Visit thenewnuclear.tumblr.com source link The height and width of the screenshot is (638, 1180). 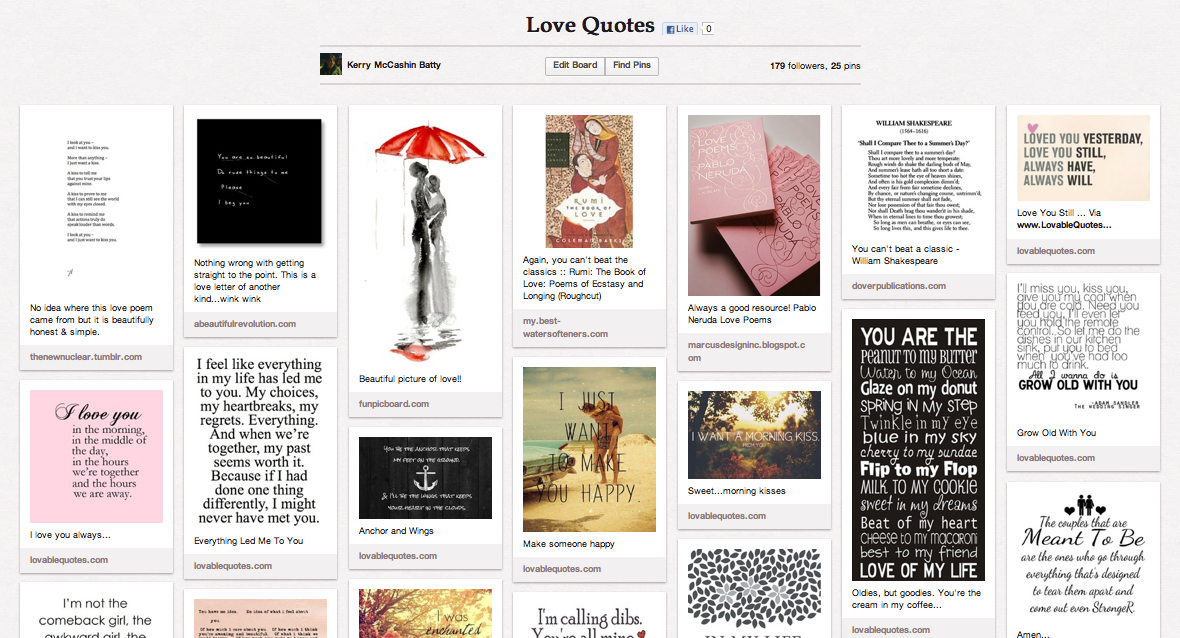(x=86, y=357)
